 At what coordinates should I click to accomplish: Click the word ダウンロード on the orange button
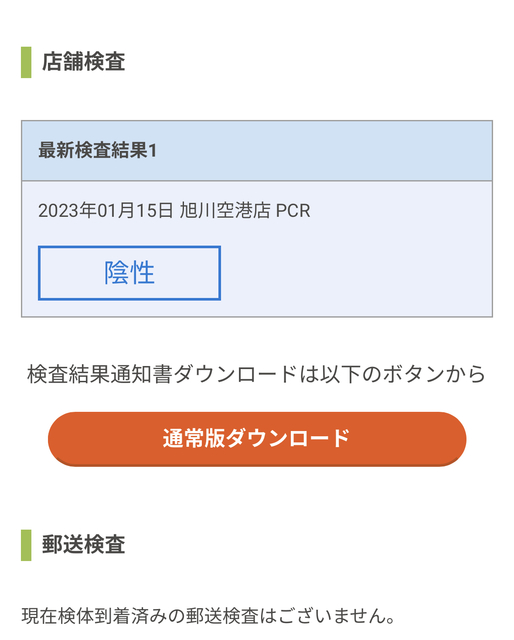[x=288, y=438]
